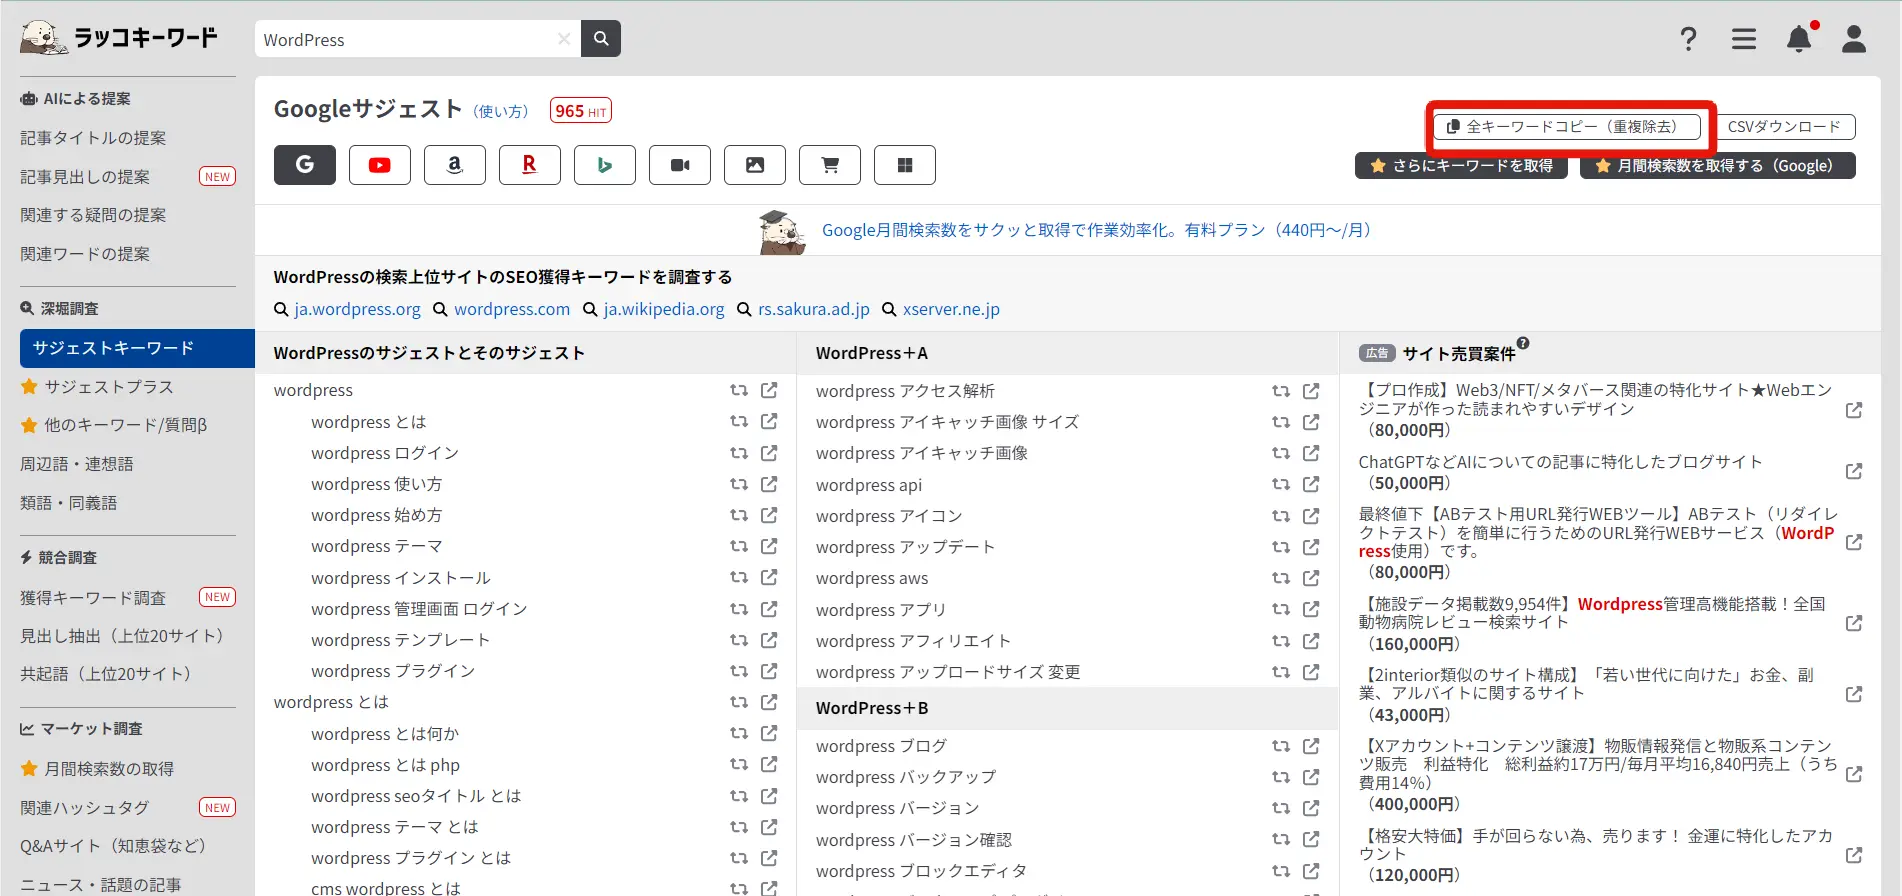Viewport: 1902px width, 896px height.
Task: Open the help question mark icon
Action: click(1688, 39)
